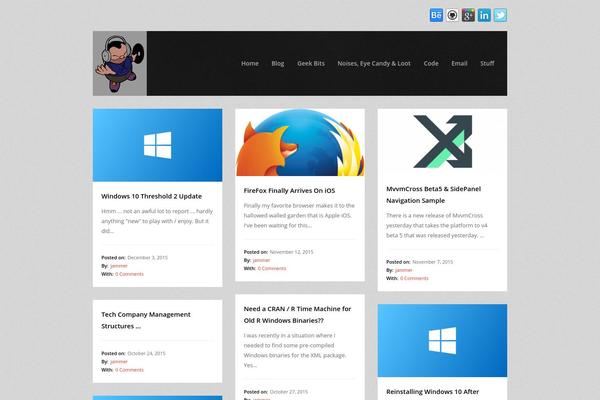Open Reinstalling Windows 10 After post title
Screen dimensions: 600x400
432,392
